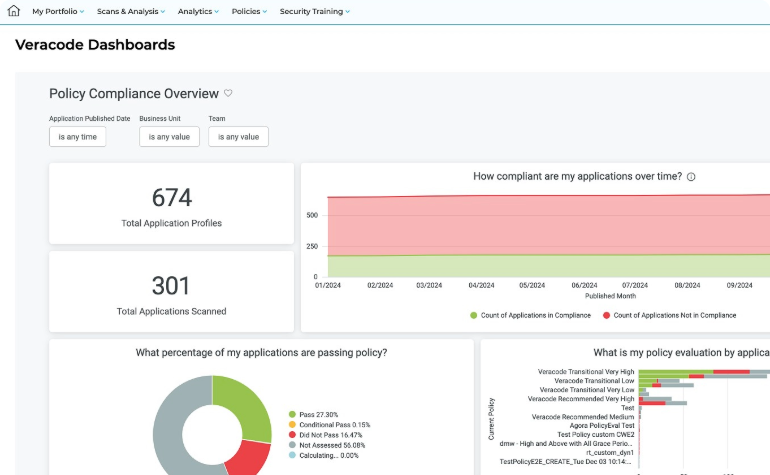This screenshot has height=475, width=770.
Task: Toggle the Count of Applications in Compliance series
Action: click(531, 315)
